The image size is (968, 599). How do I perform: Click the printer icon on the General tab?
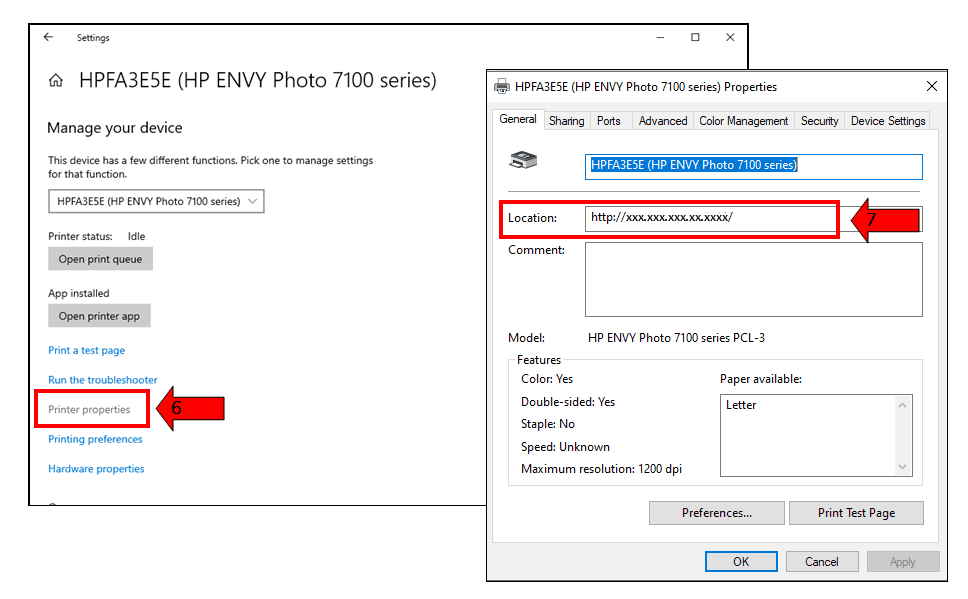(525, 159)
